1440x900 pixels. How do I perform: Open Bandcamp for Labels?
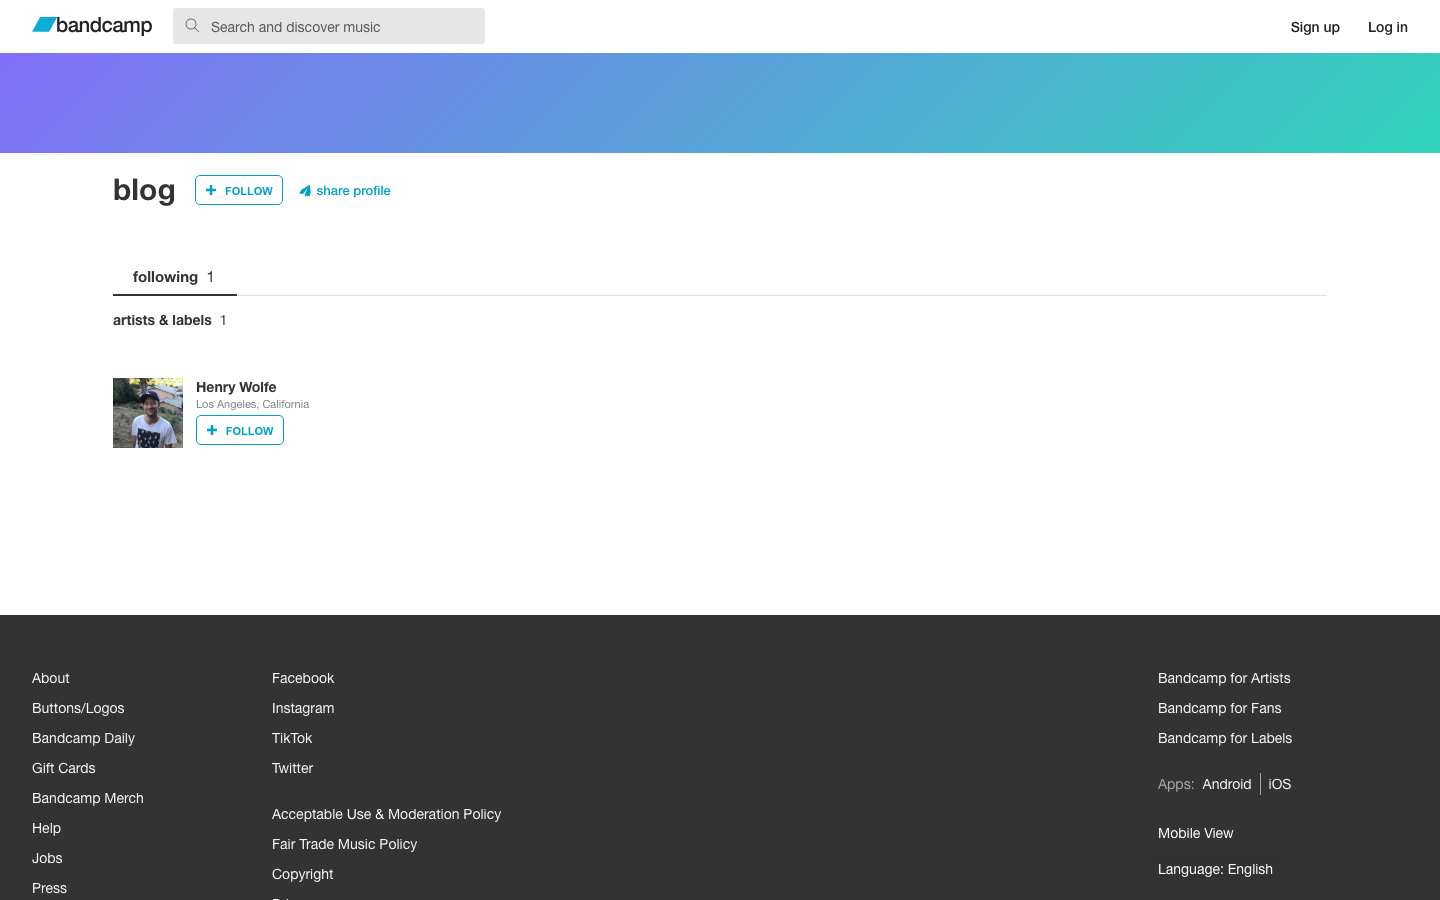(x=1225, y=738)
